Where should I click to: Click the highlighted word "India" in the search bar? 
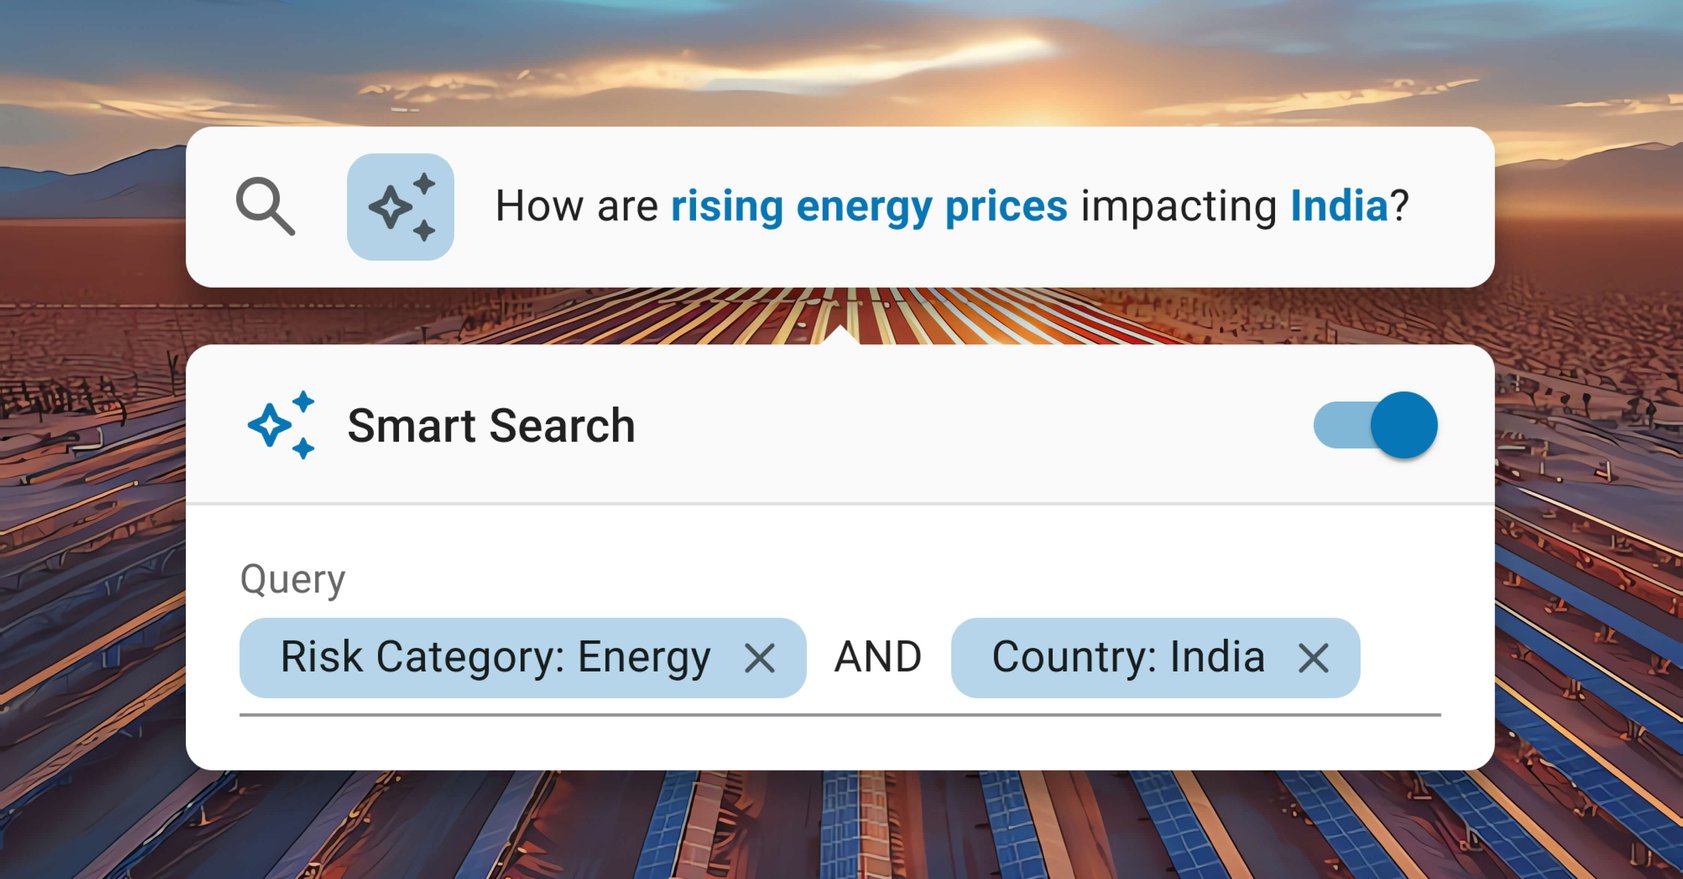1338,207
